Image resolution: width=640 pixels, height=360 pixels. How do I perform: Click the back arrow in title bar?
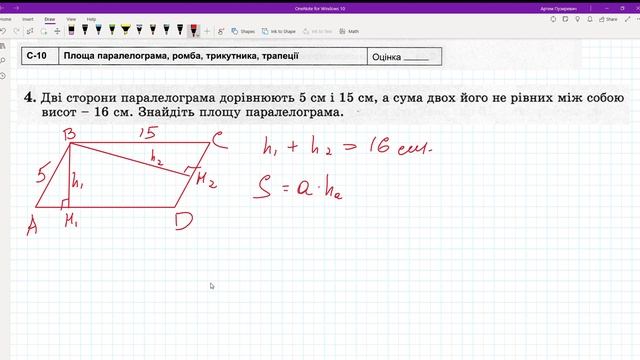click(2, 8)
